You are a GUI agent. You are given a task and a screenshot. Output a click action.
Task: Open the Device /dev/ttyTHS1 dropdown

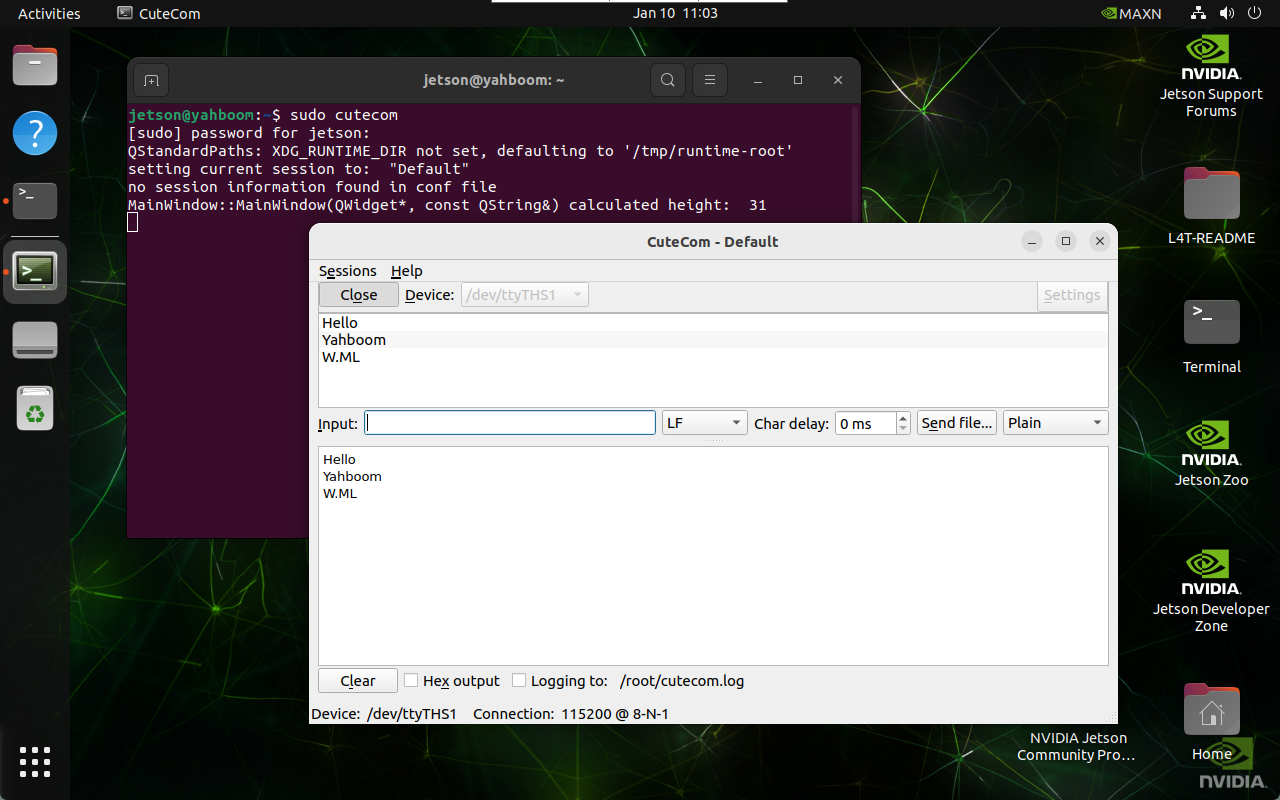tap(524, 295)
